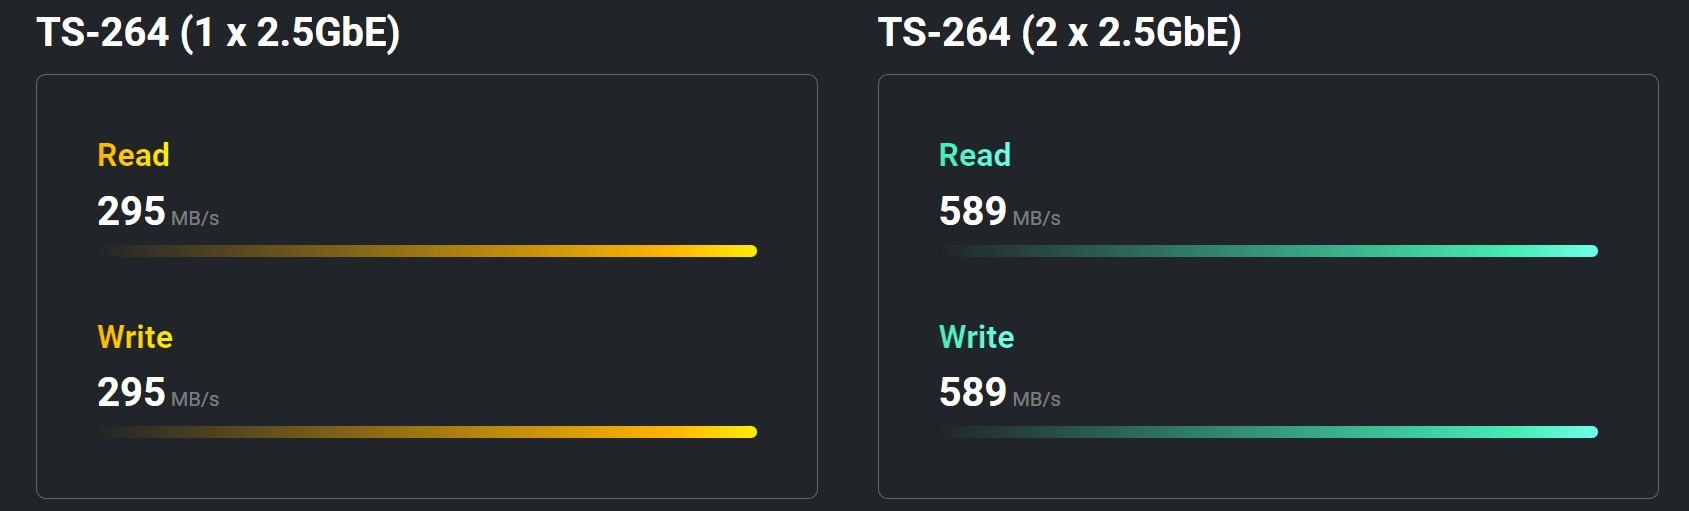Click the yellow write speed bar
This screenshot has height=511, width=1689.
[427, 432]
